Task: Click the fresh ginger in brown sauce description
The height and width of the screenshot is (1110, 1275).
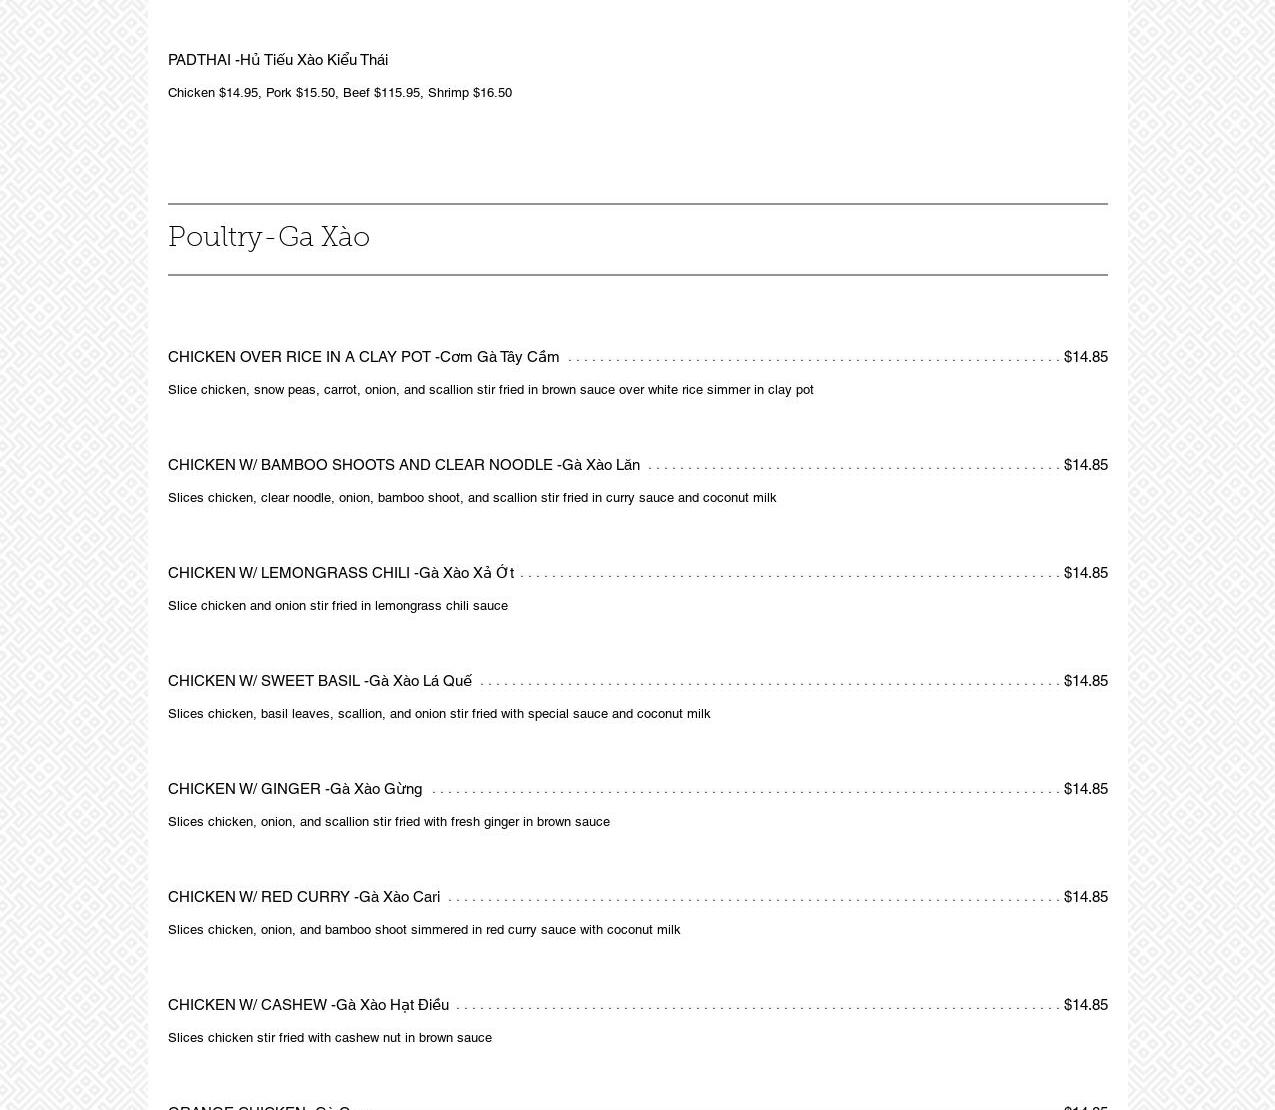Action: (388, 822)
